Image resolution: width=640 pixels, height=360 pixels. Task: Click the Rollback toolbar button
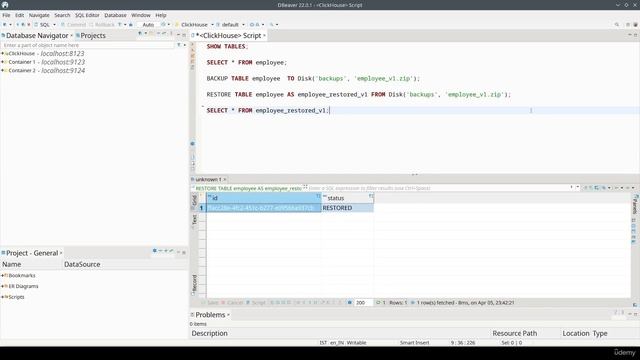pyautogui.click(x=102, y=24)
